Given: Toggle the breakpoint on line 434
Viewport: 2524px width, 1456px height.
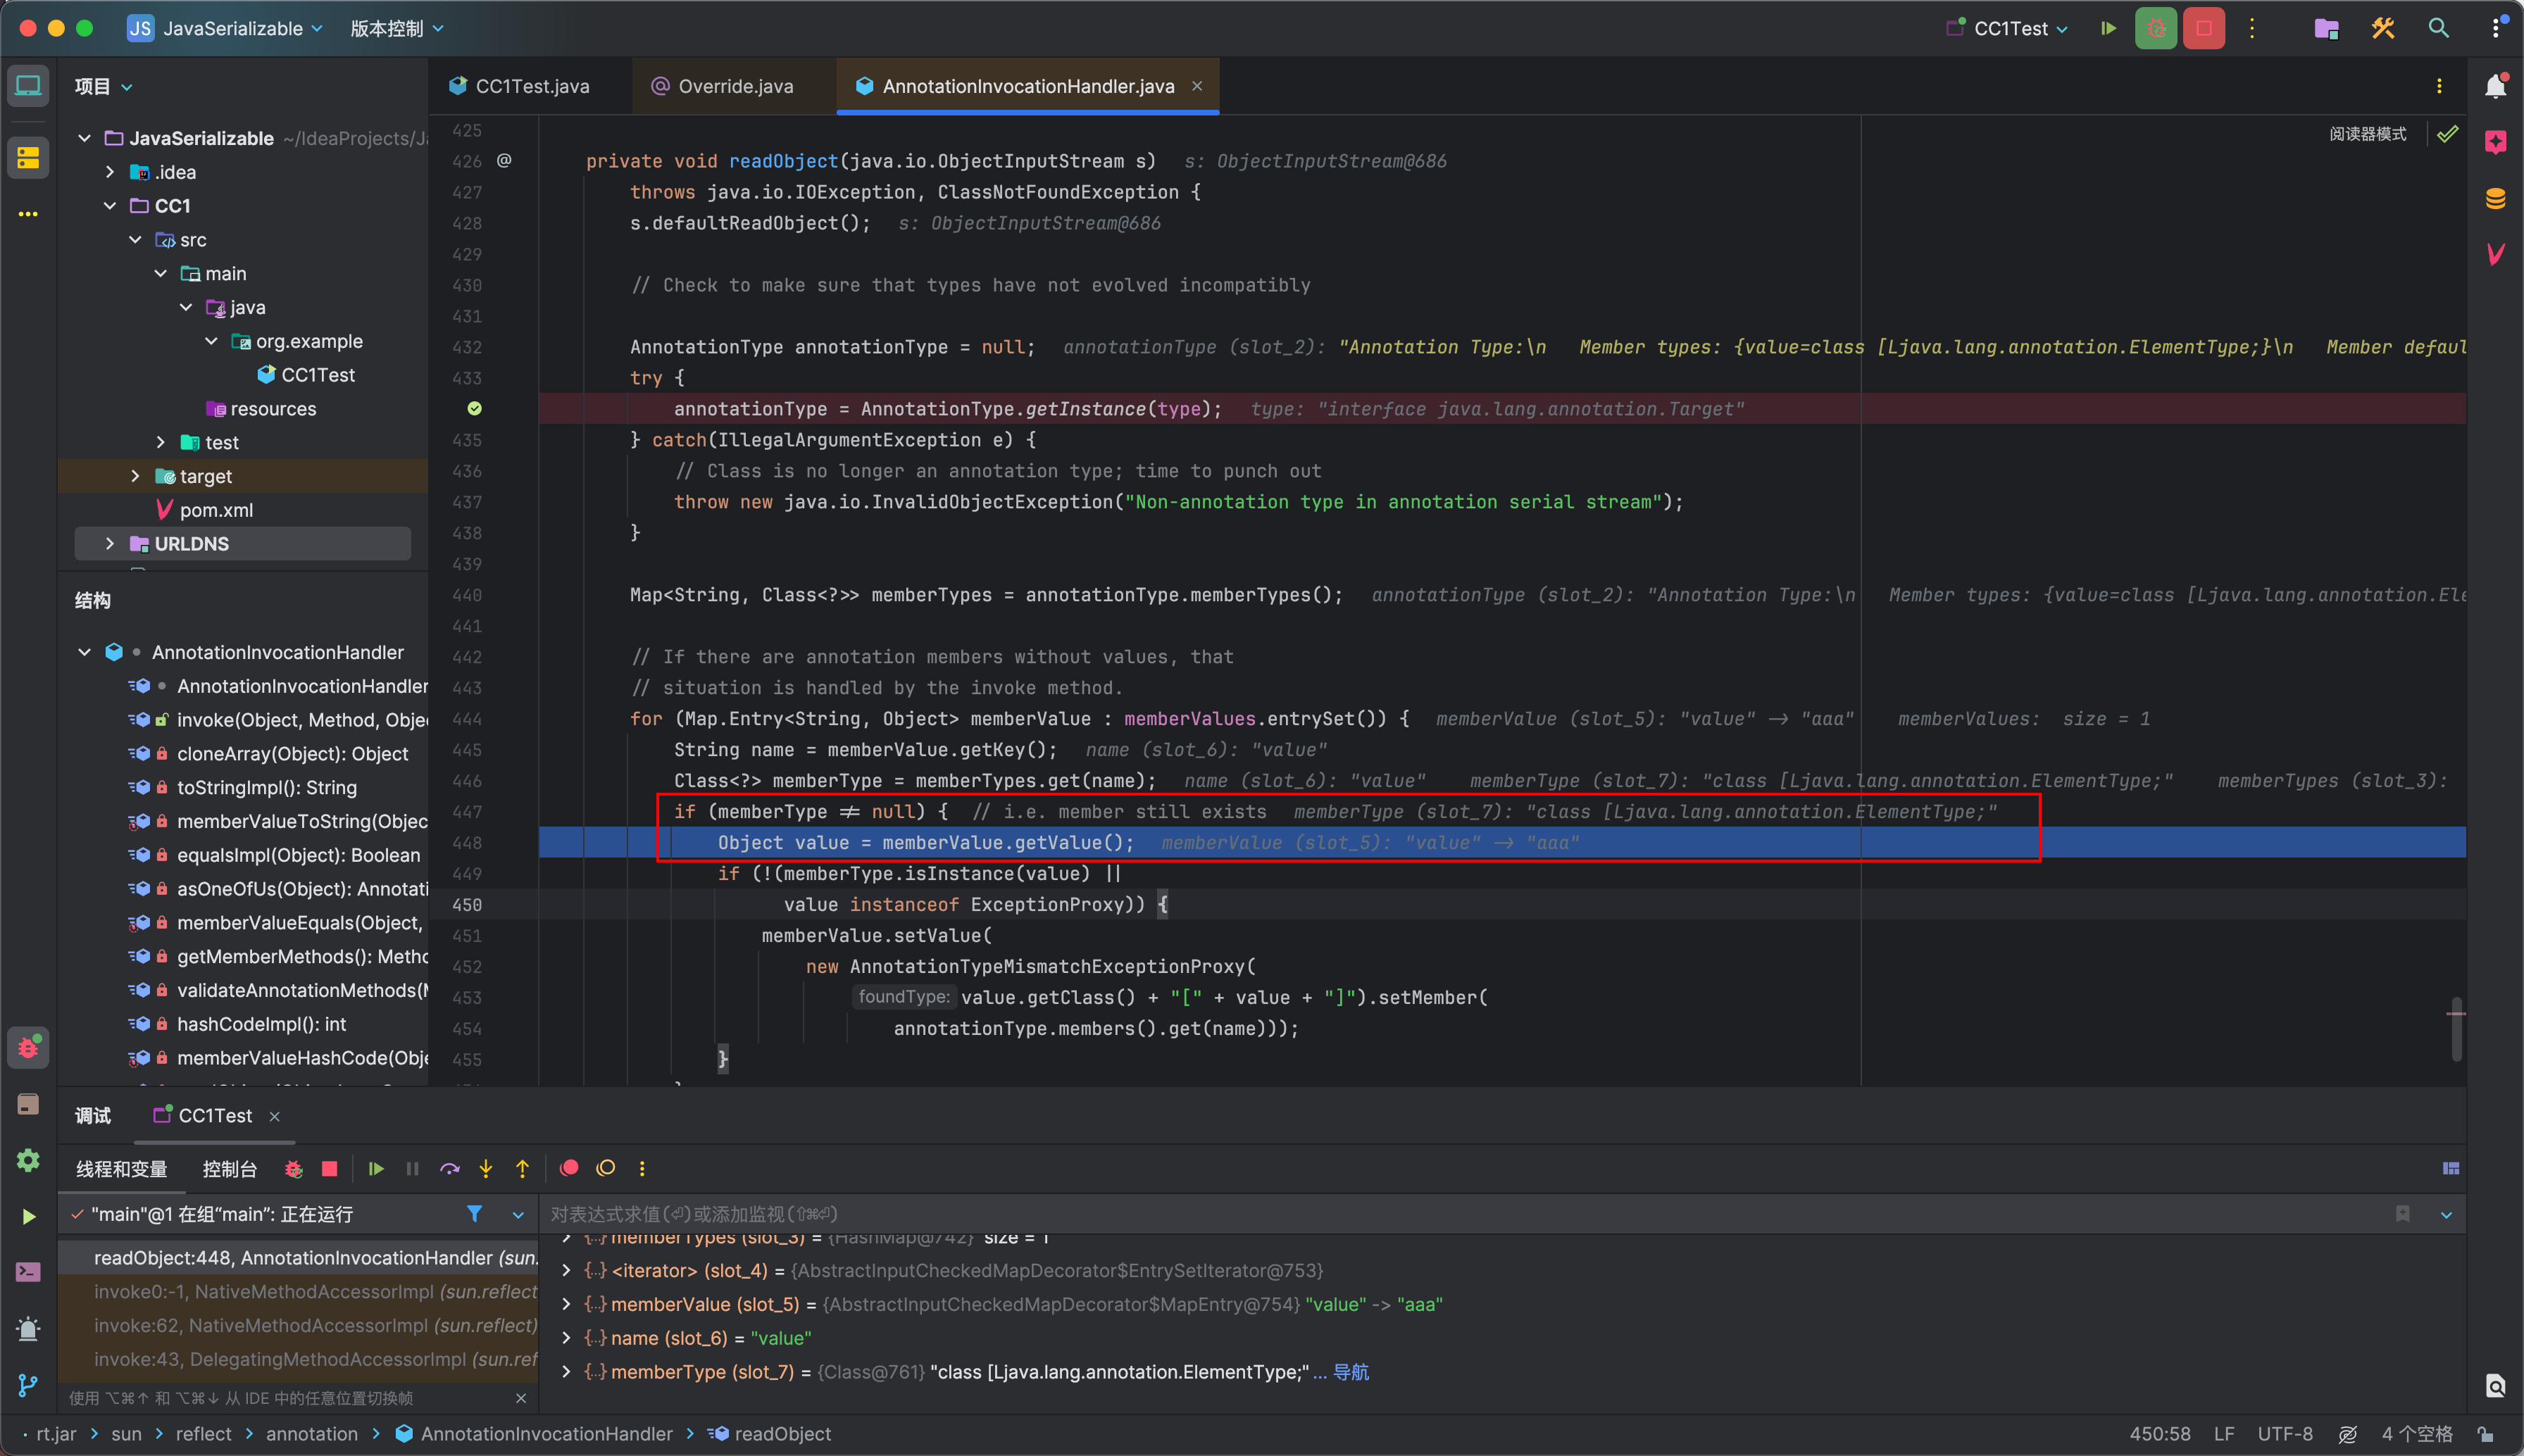Looking at the screenshot, I should [475, 408].
